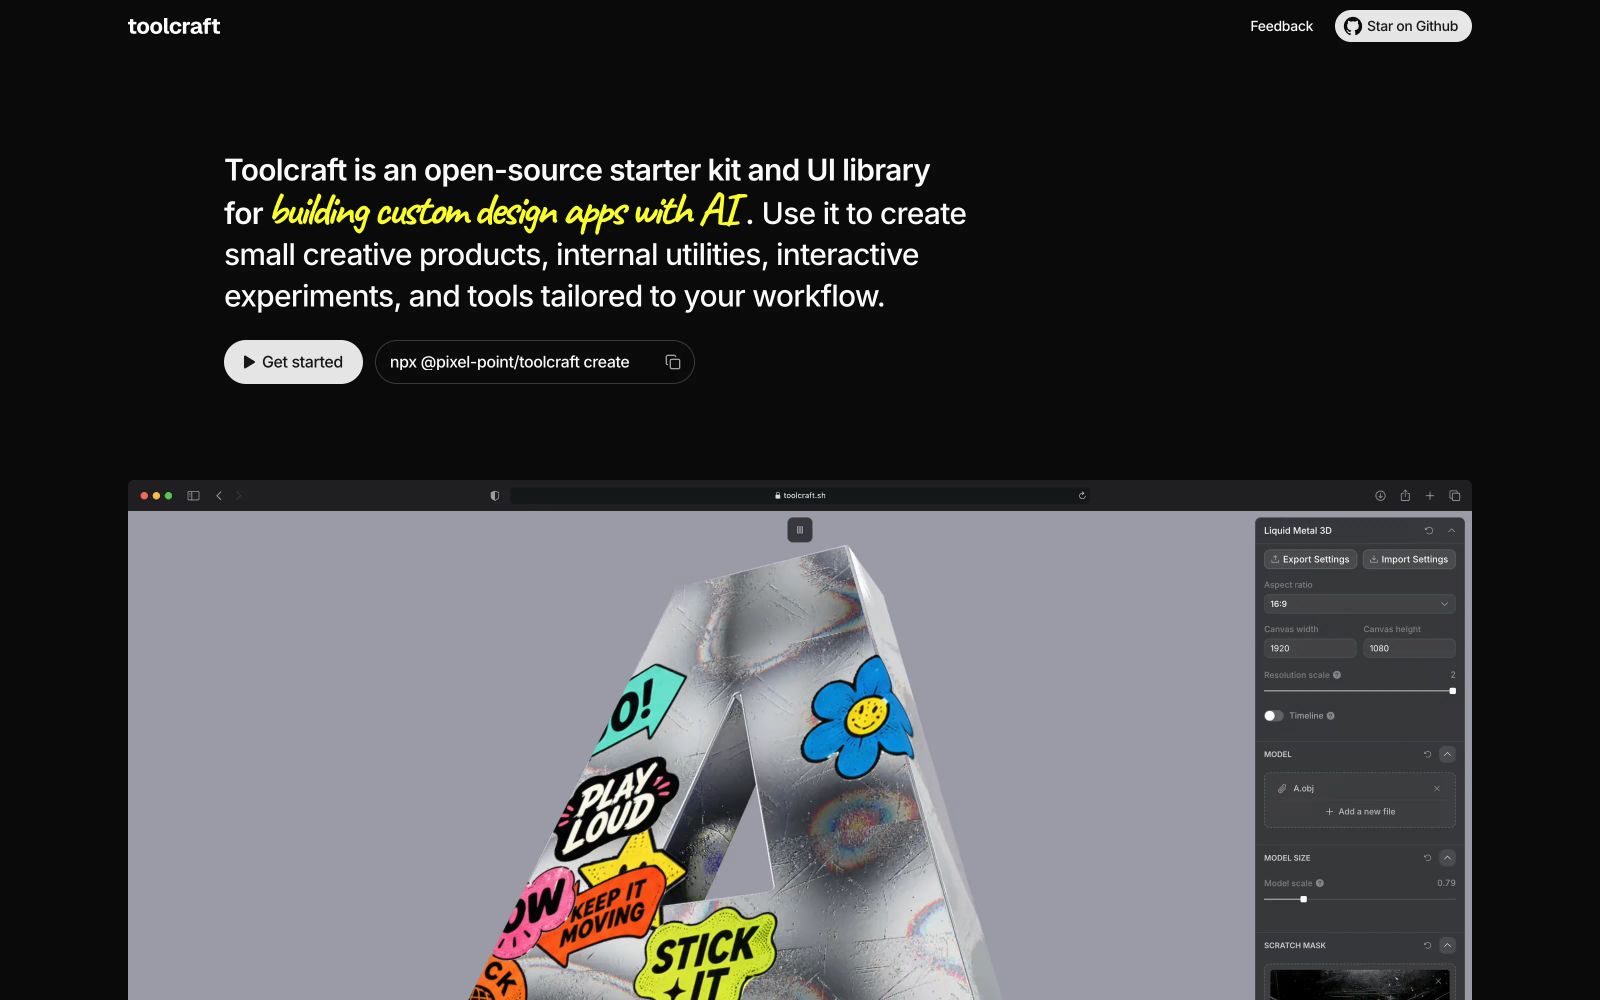Click the Canvas width input field
The image size is (1600, 1000).
click(1310, 648)
